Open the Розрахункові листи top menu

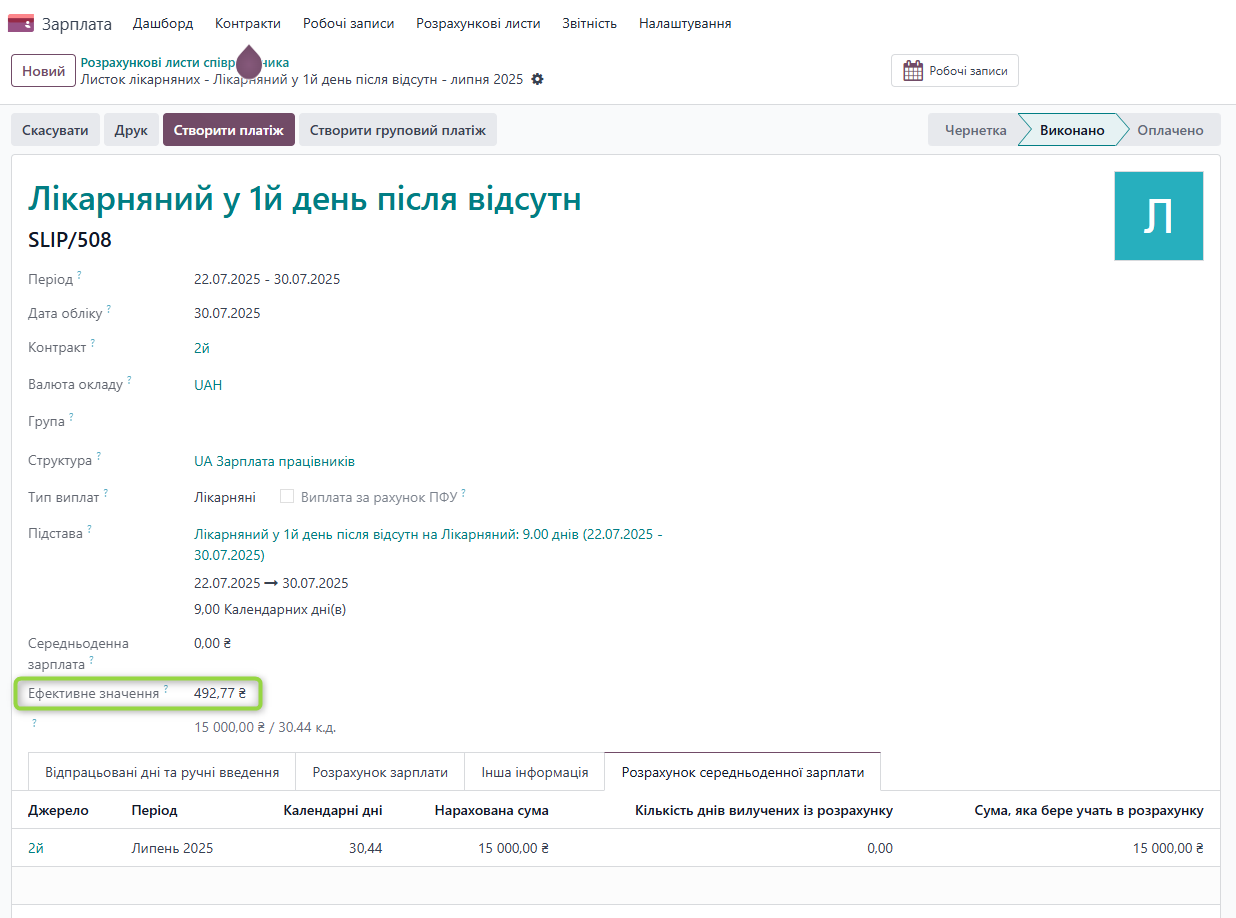478,23
